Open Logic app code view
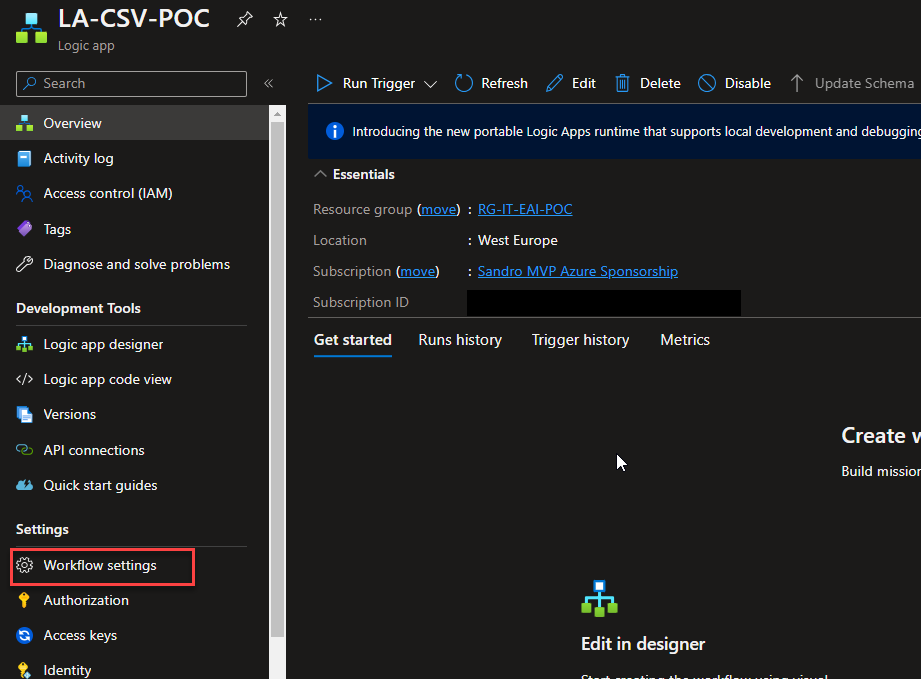Screen dimensions: 921x679 tap(107, 379)
